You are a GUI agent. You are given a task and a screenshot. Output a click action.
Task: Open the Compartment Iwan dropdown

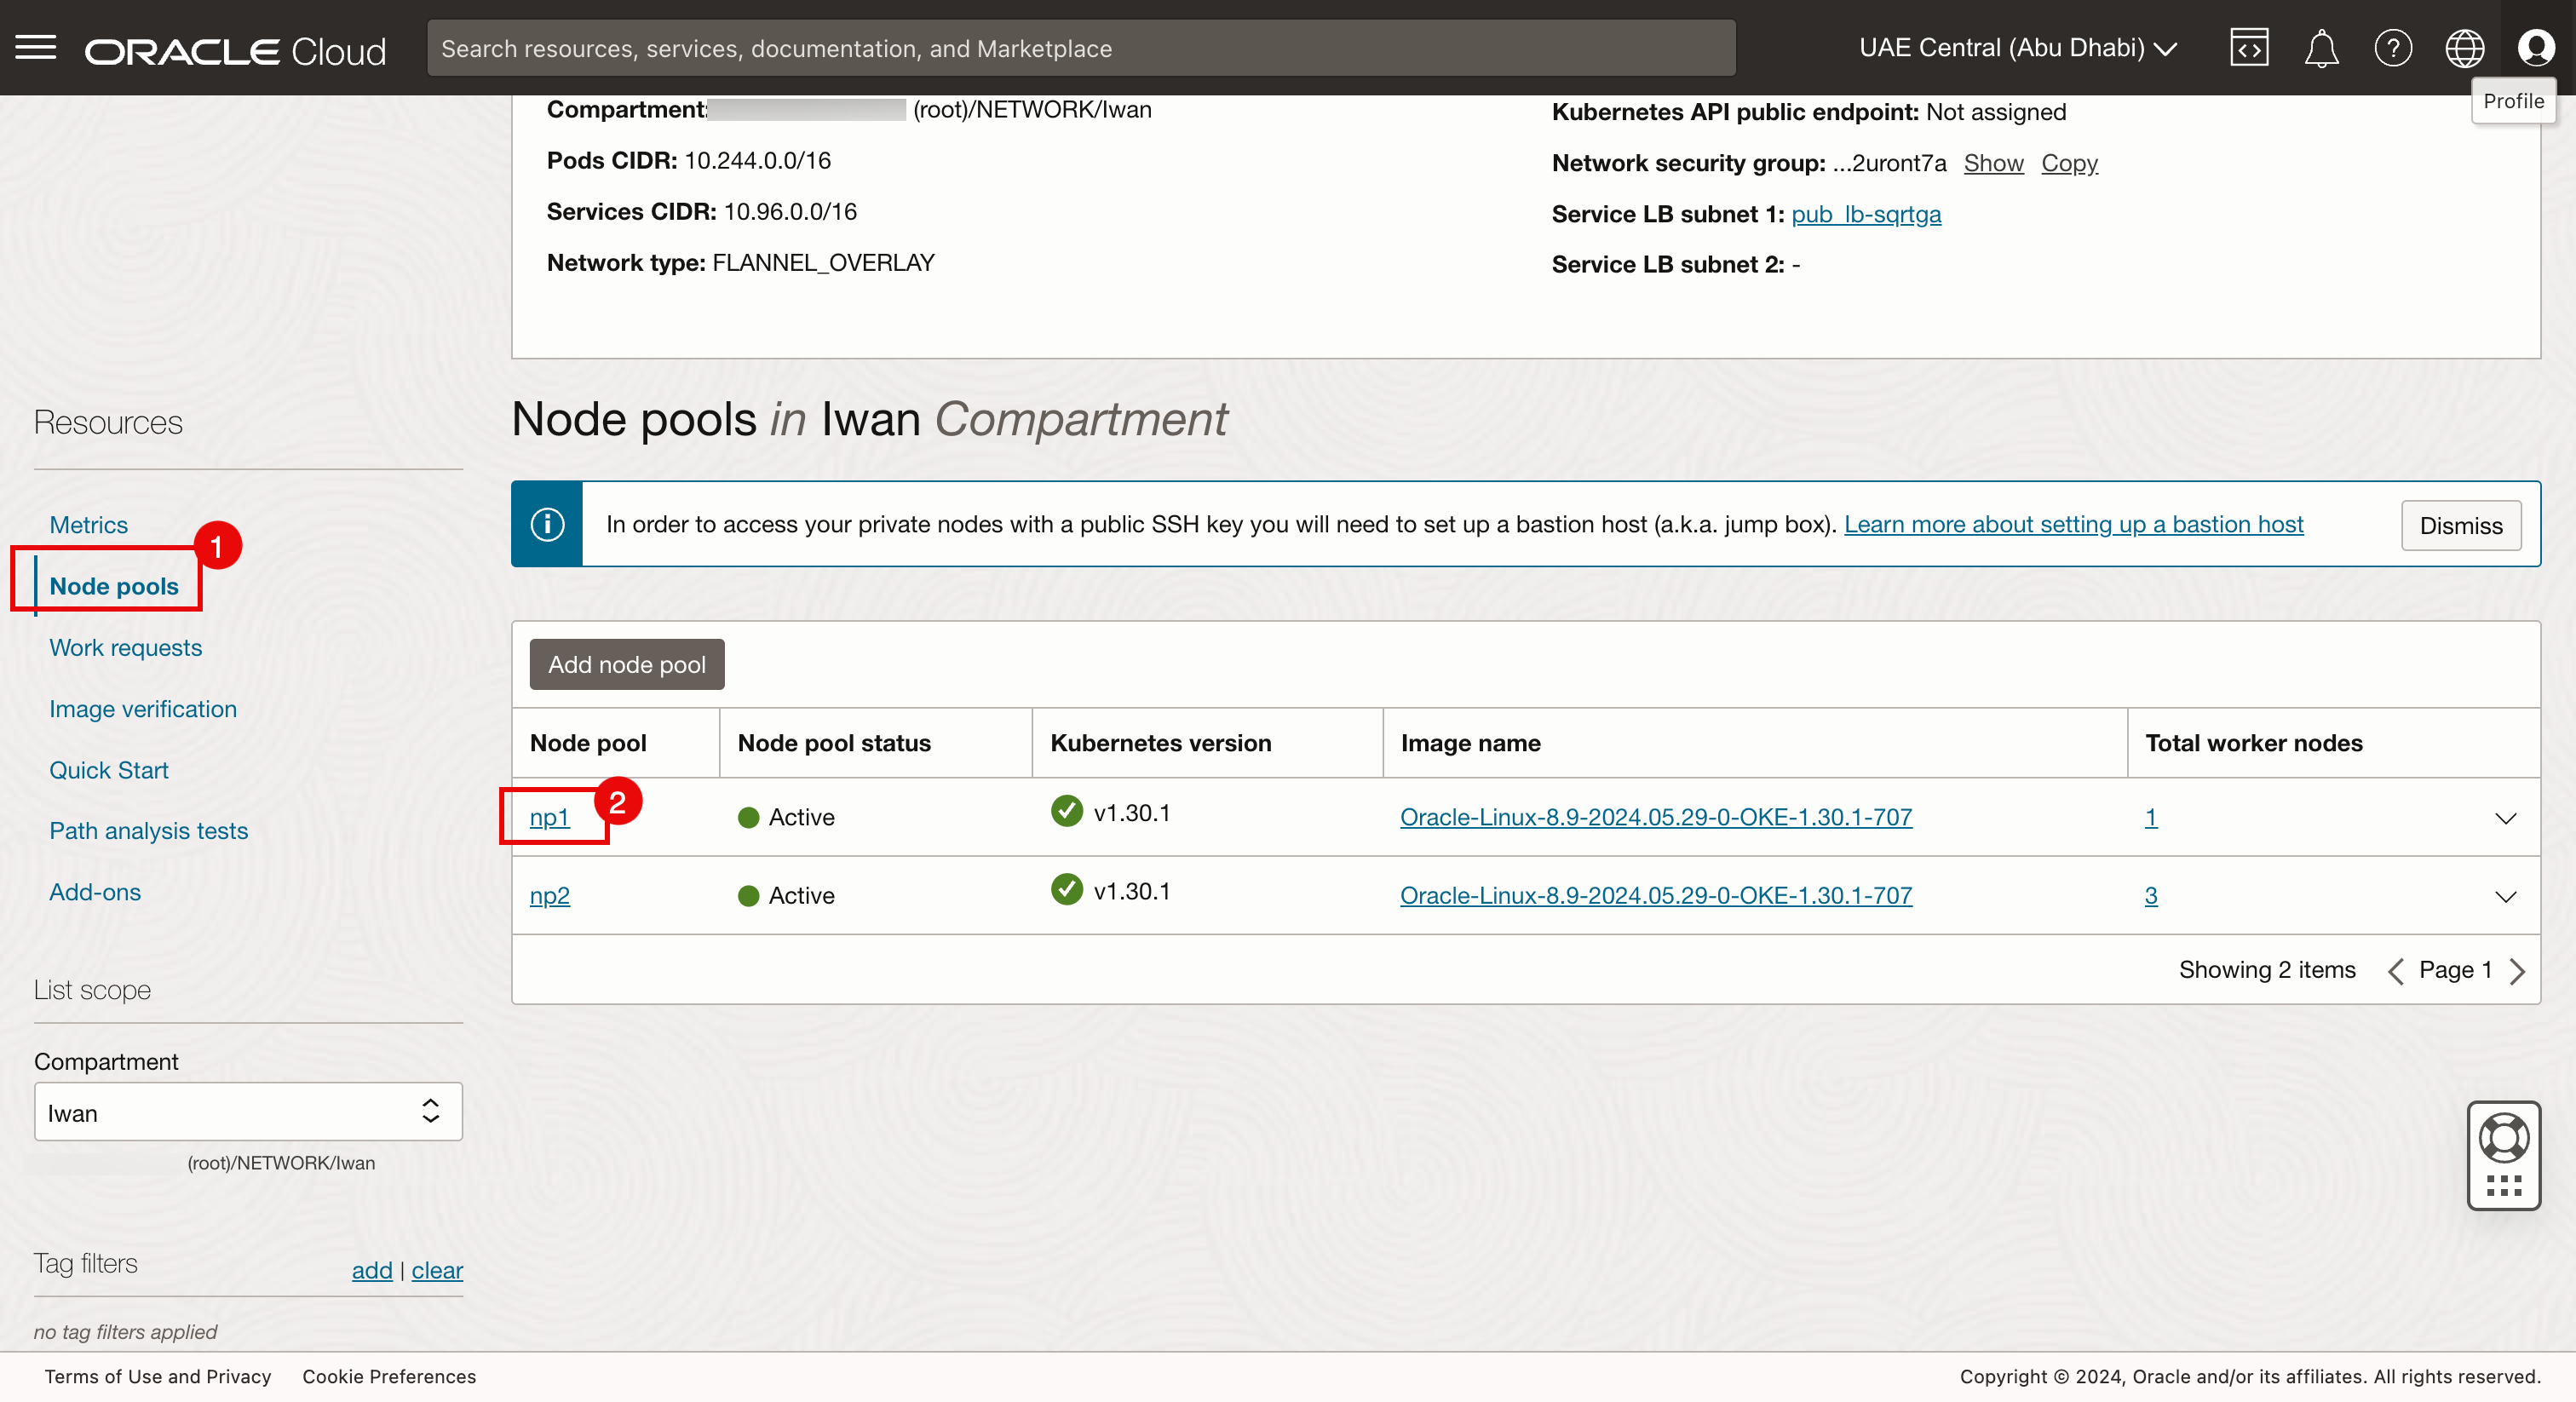click(248, 1112)
